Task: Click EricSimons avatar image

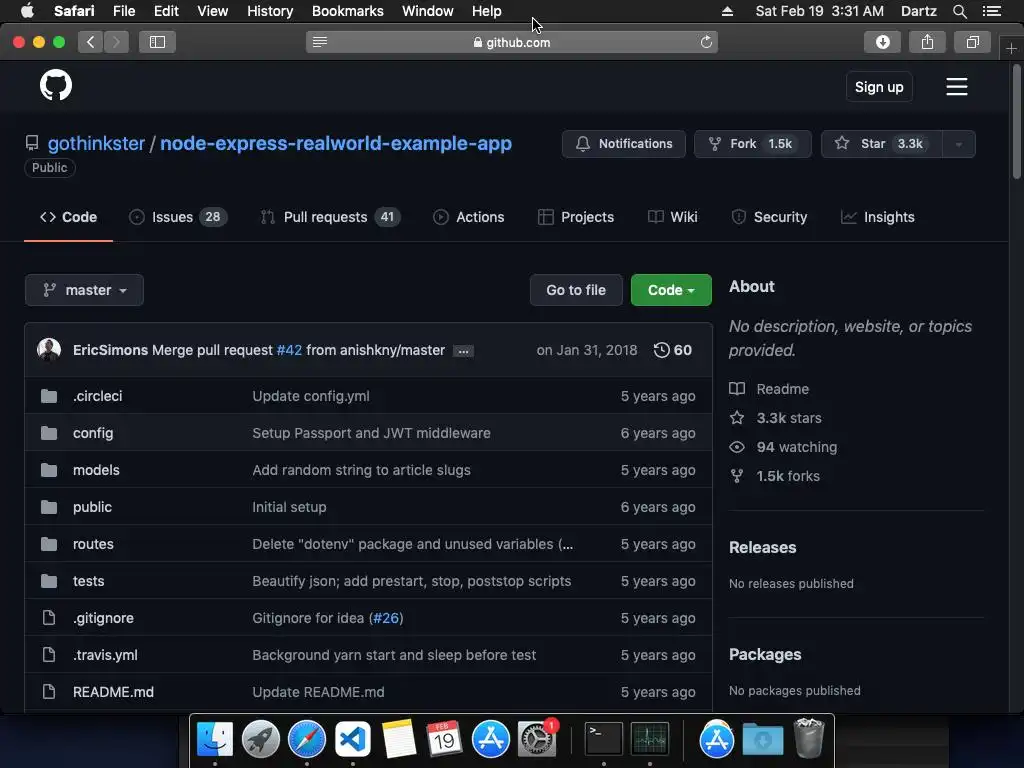Action: [x=49, y=350]
